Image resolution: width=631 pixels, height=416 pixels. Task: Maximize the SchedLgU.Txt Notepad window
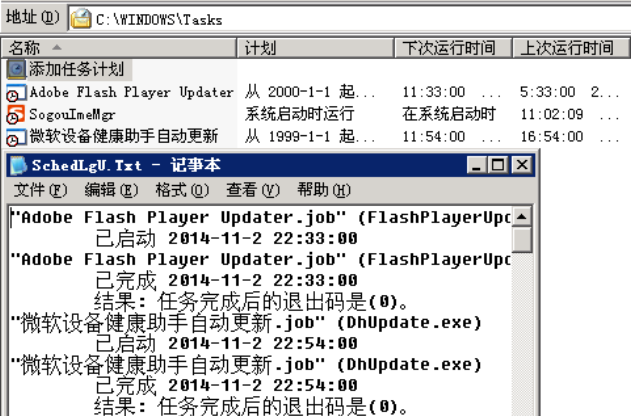pos(498,165)
